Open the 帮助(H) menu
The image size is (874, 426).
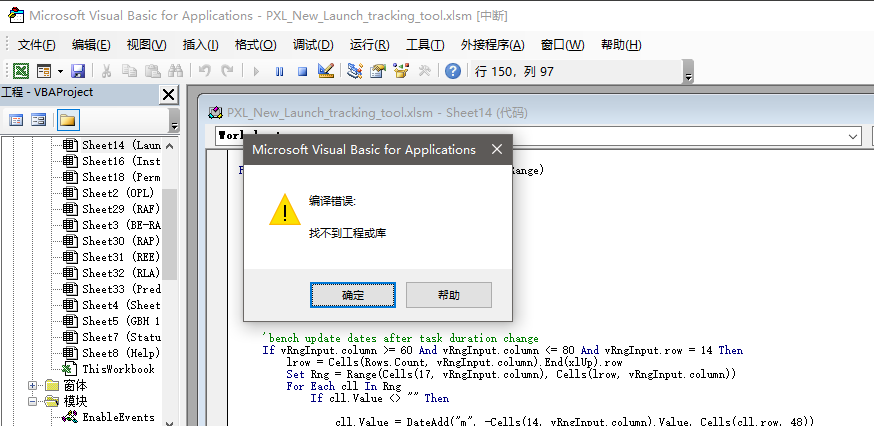[x=621, y=45]
